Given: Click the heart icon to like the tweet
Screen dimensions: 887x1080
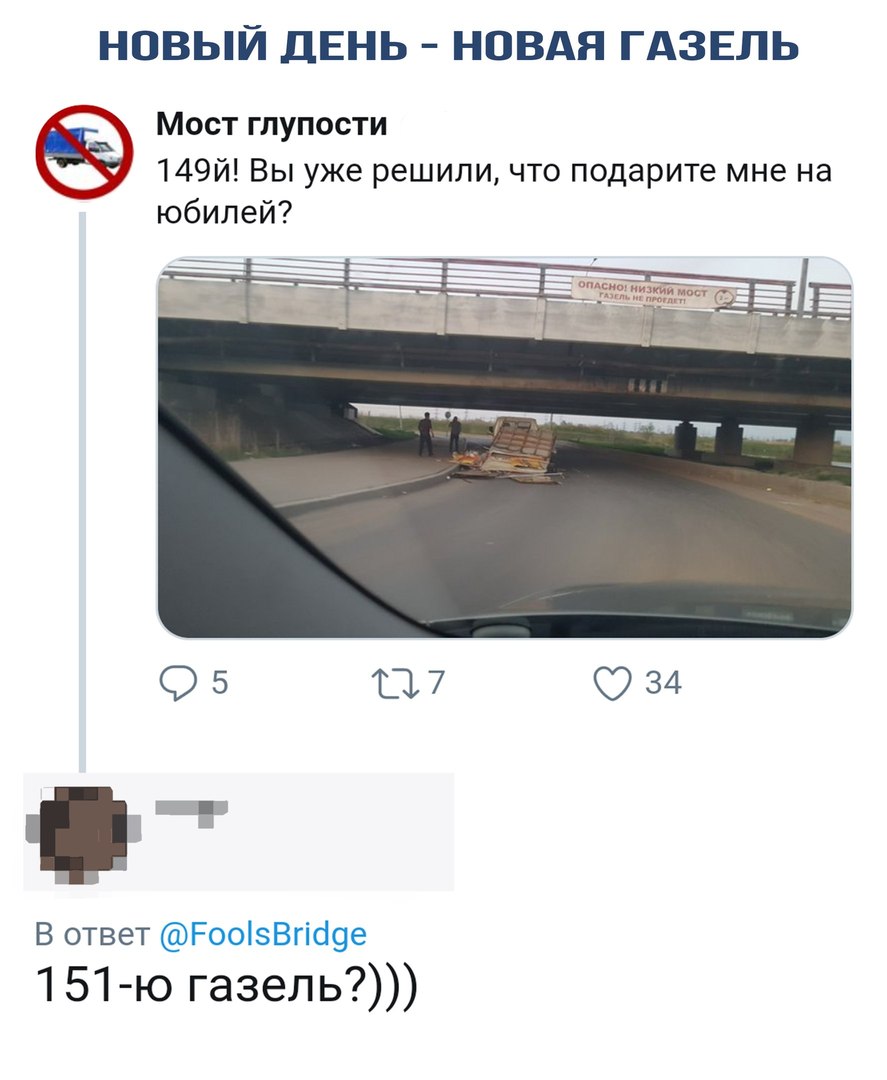Looking at the screenshot, I should [613, 679].
